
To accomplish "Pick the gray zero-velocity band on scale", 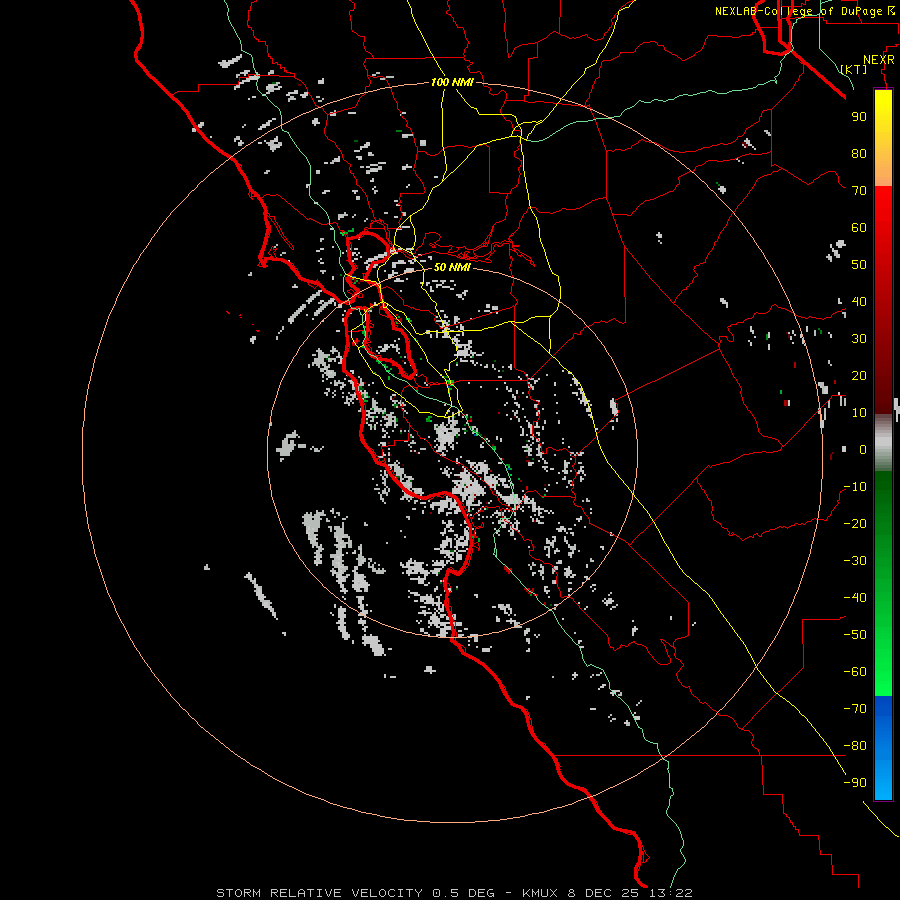I will pos(883,443).
